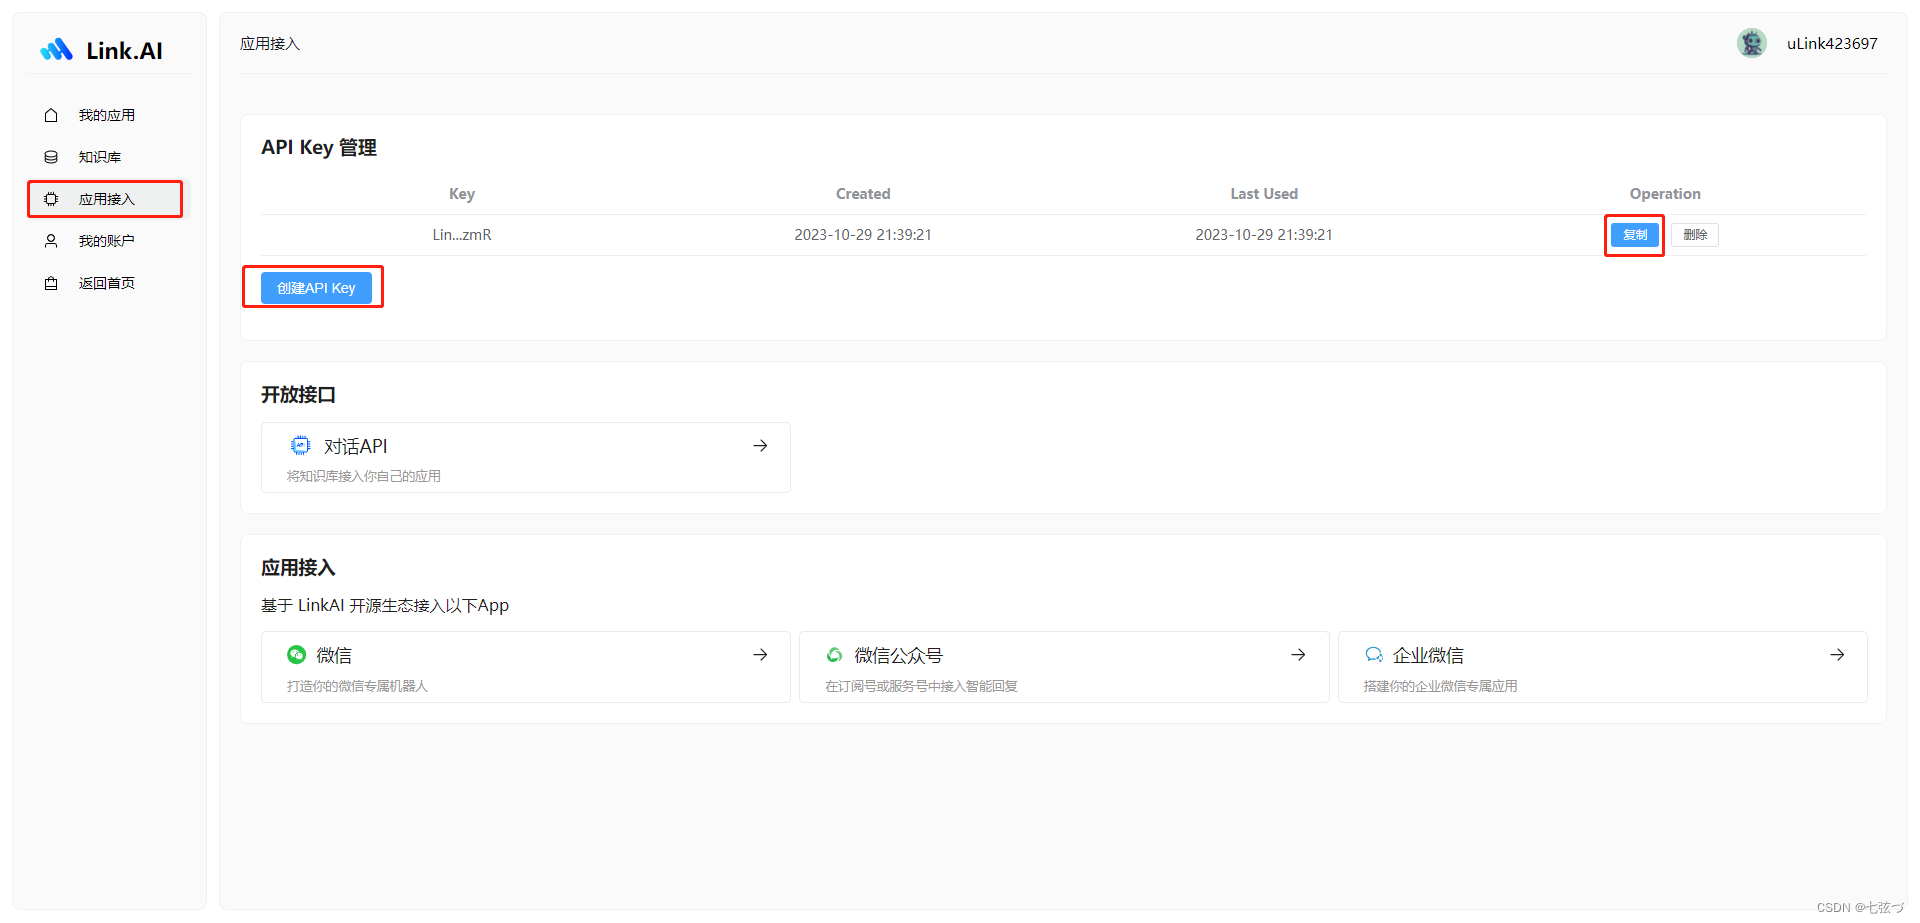Open the 微信公众号 card arrow
Image resolution: width=1920 pixels, height=923 pixels.
click(1298, 655)
